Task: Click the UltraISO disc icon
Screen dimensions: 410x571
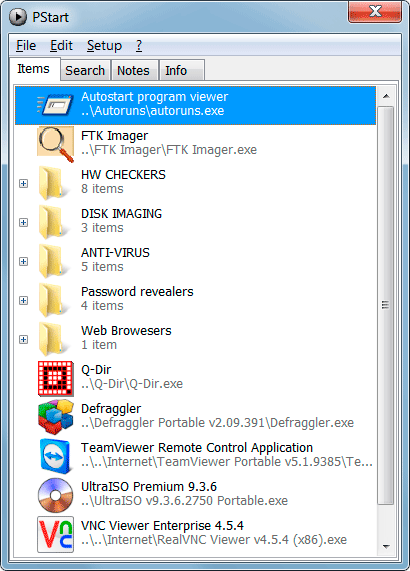Action: pos(55,495)
